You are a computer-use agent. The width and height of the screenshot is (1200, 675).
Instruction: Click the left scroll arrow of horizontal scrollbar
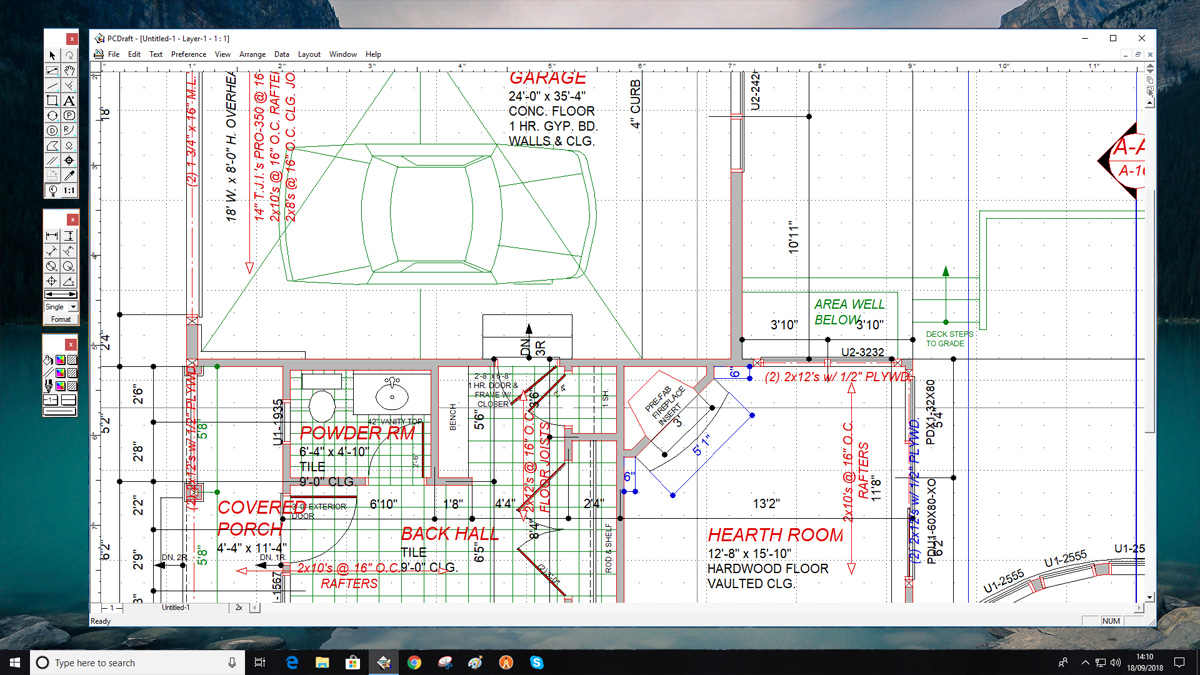click(x=255, y=607)
